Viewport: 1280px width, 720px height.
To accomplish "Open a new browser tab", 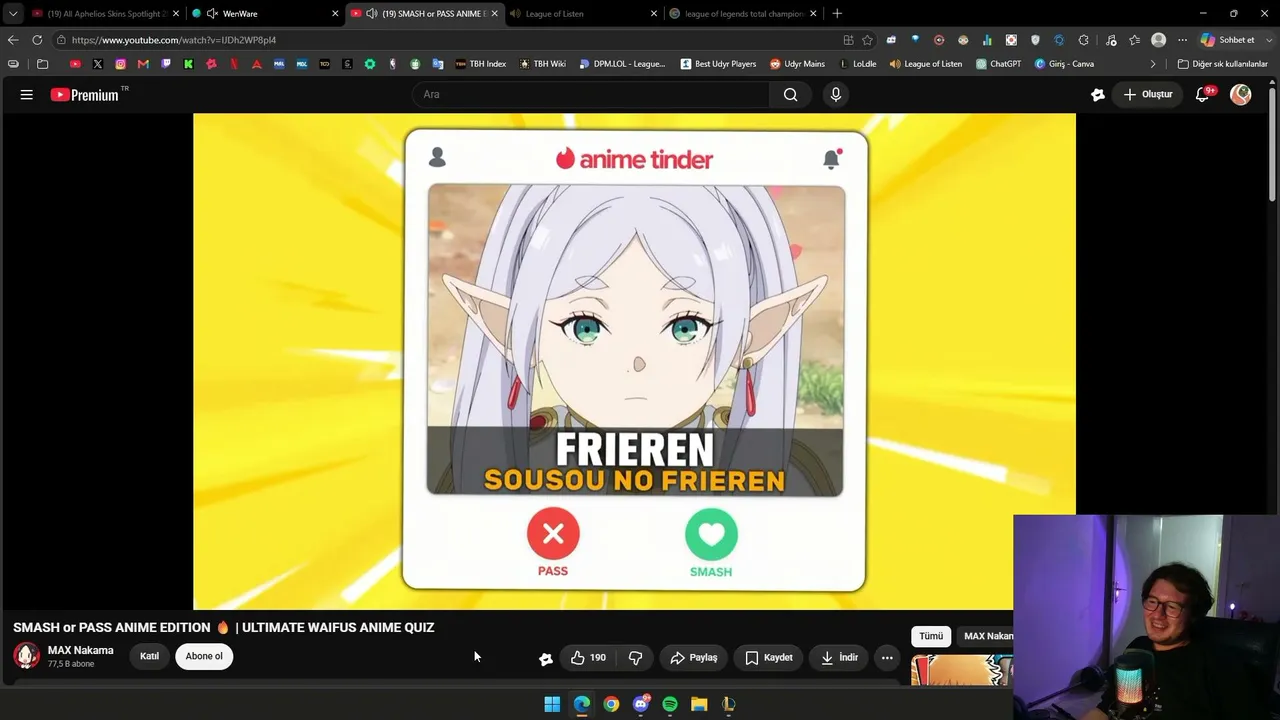I will click(837, 14).
